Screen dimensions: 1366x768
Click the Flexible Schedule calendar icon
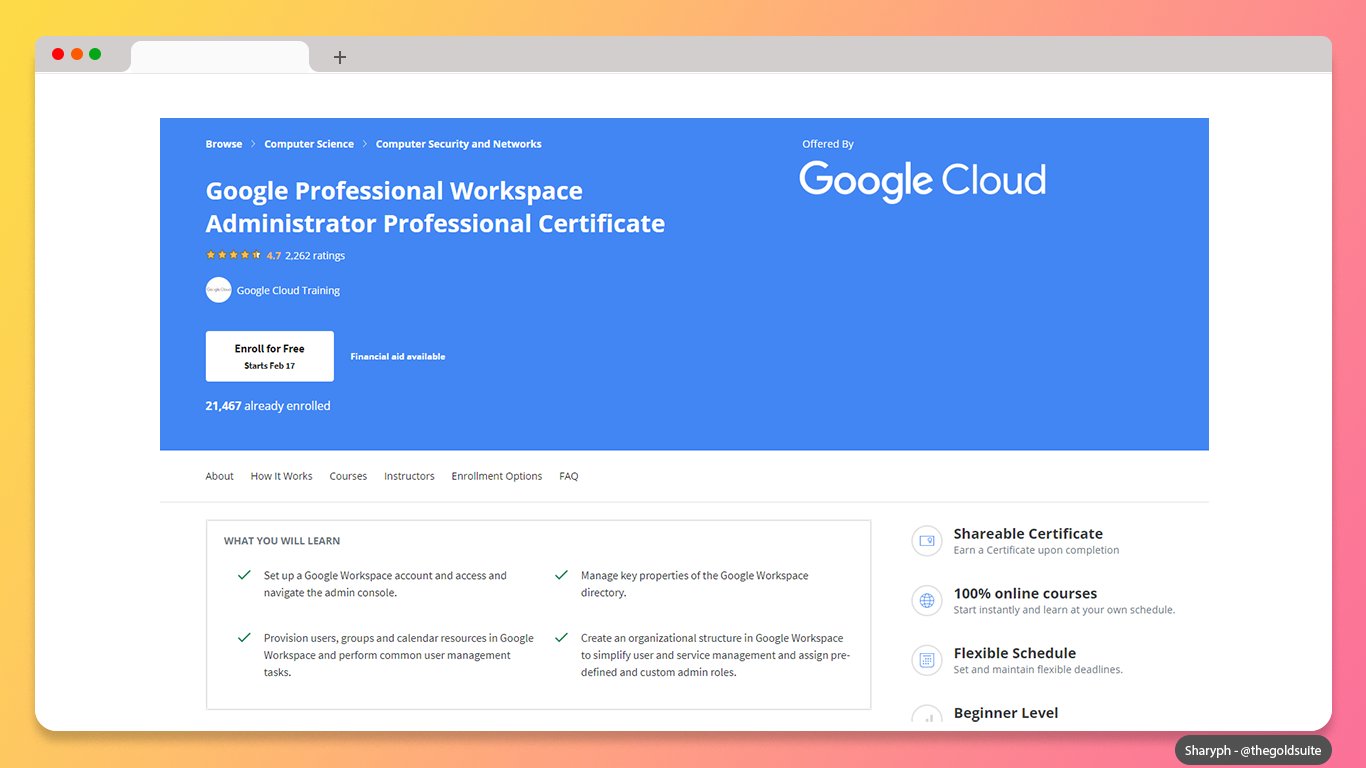(x=927, y=660)
